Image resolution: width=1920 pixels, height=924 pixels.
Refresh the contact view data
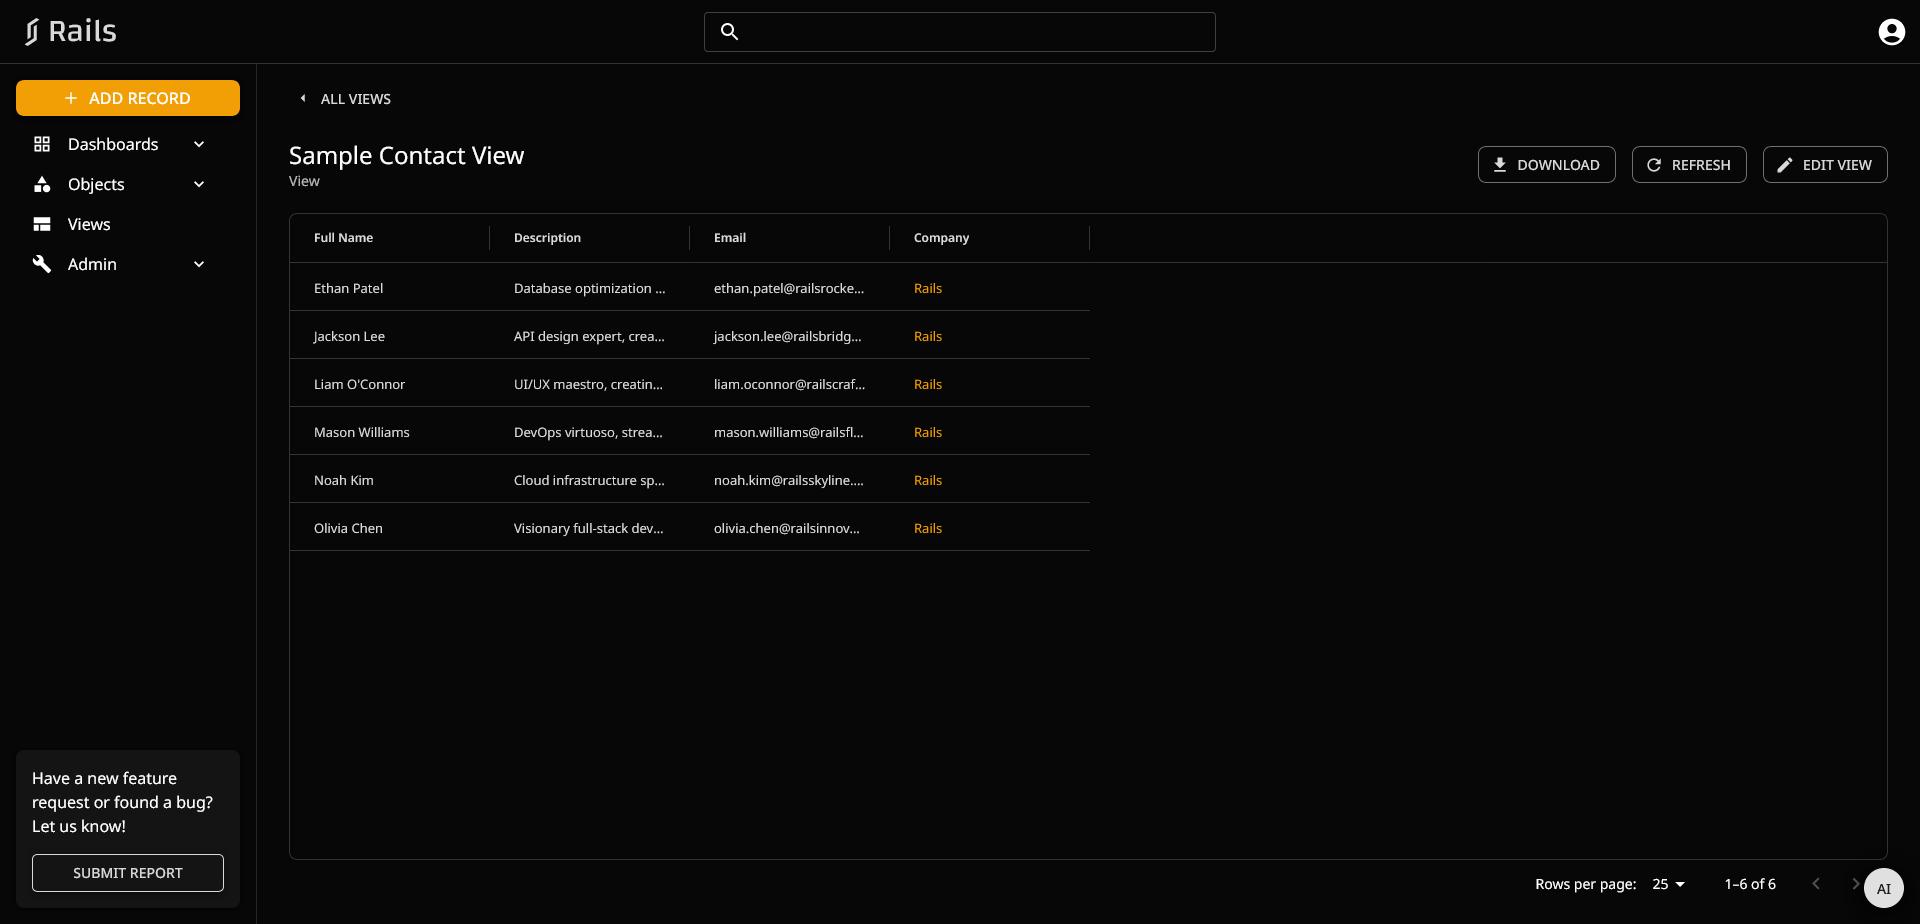pos(1688,165)
